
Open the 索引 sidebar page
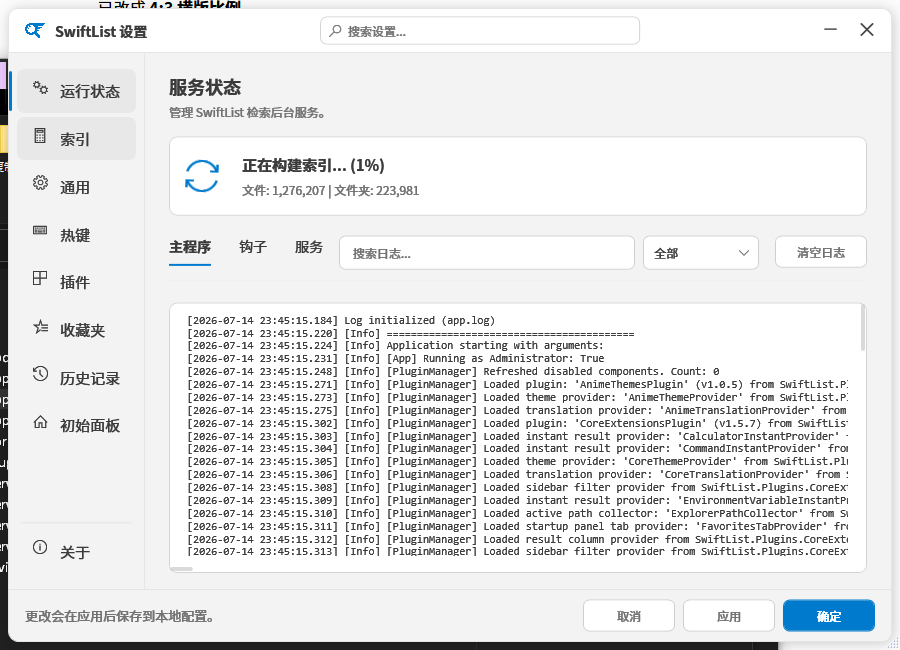pos(76,139)
